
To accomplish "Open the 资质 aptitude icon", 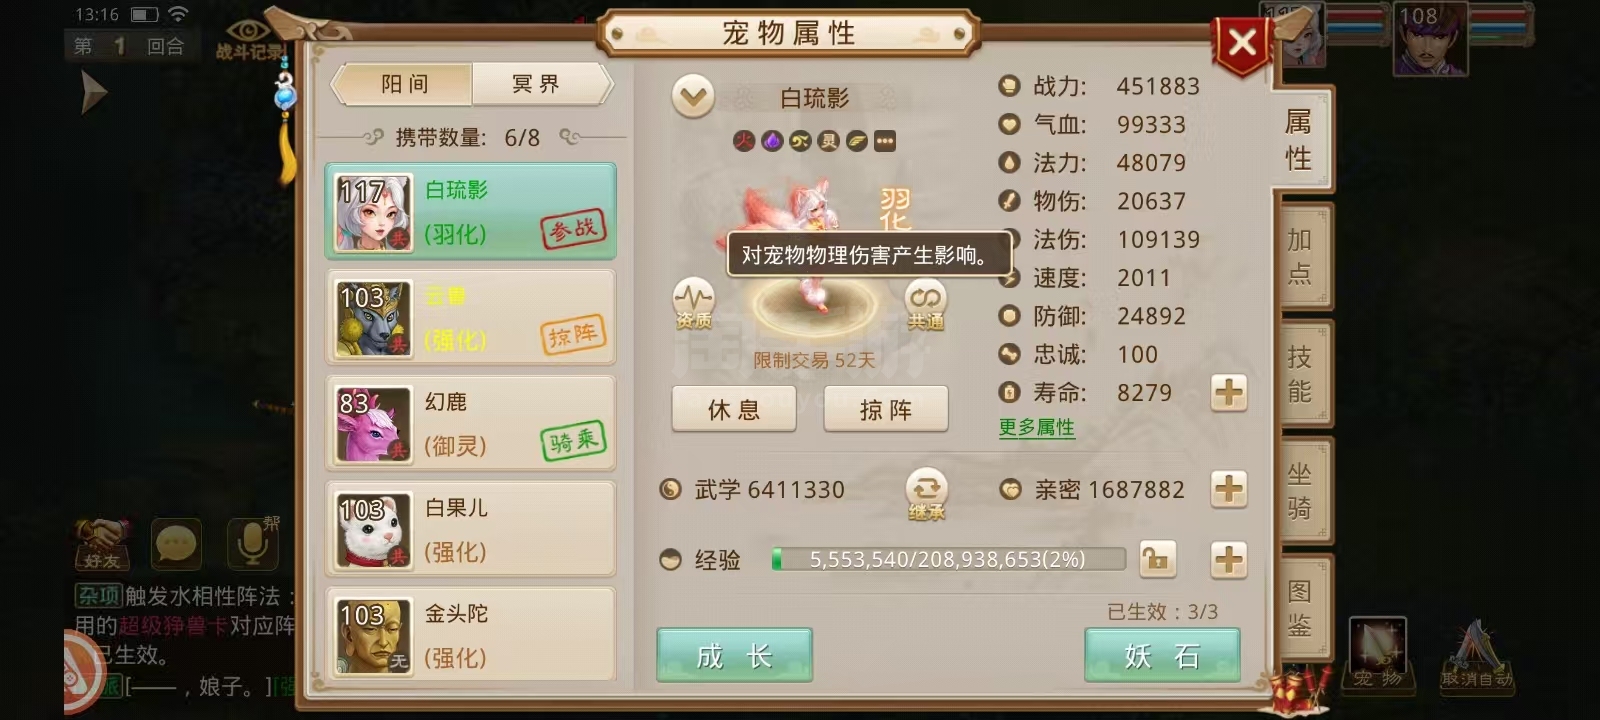I will pyautogui.click(x=693, y=304).
